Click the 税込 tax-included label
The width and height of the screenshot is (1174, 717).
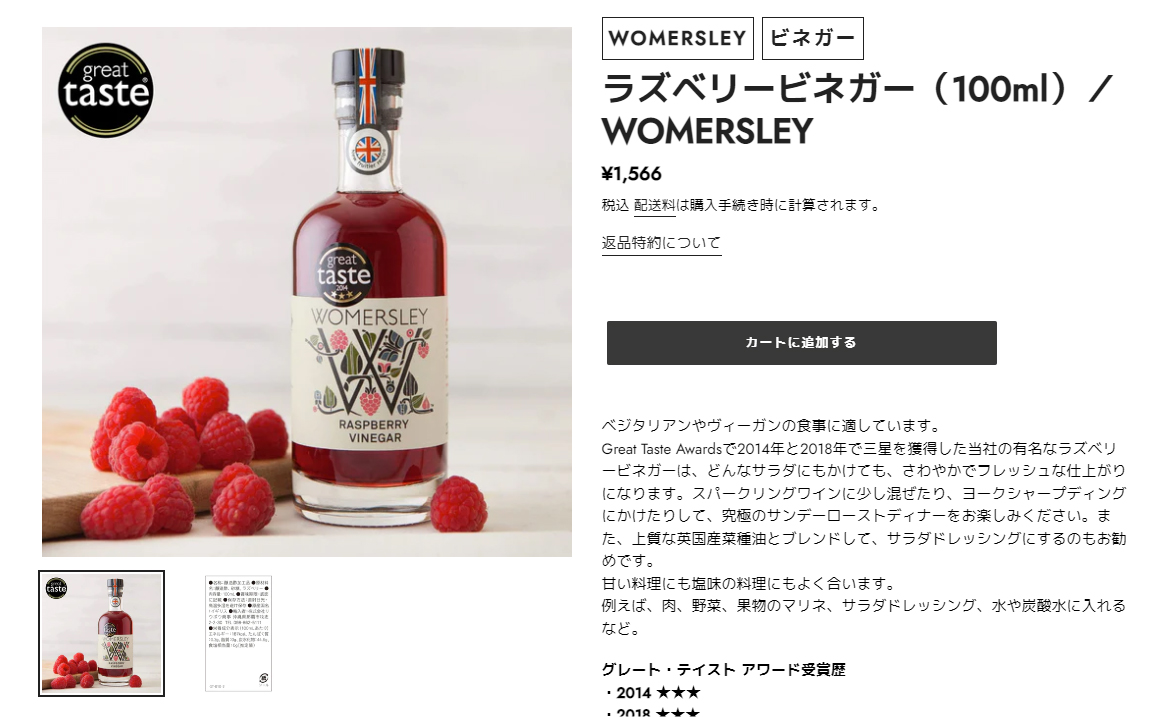pyautogui.click(x=615, y=205)
